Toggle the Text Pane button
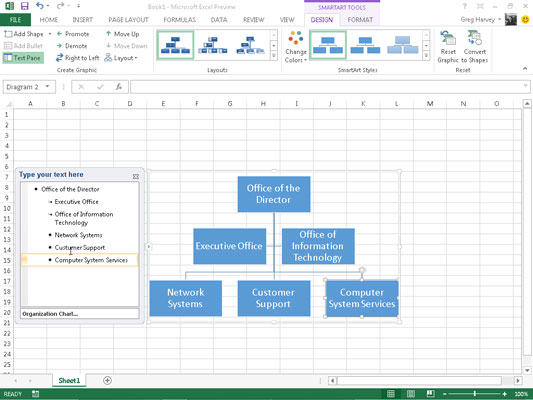 pos(23,58)
